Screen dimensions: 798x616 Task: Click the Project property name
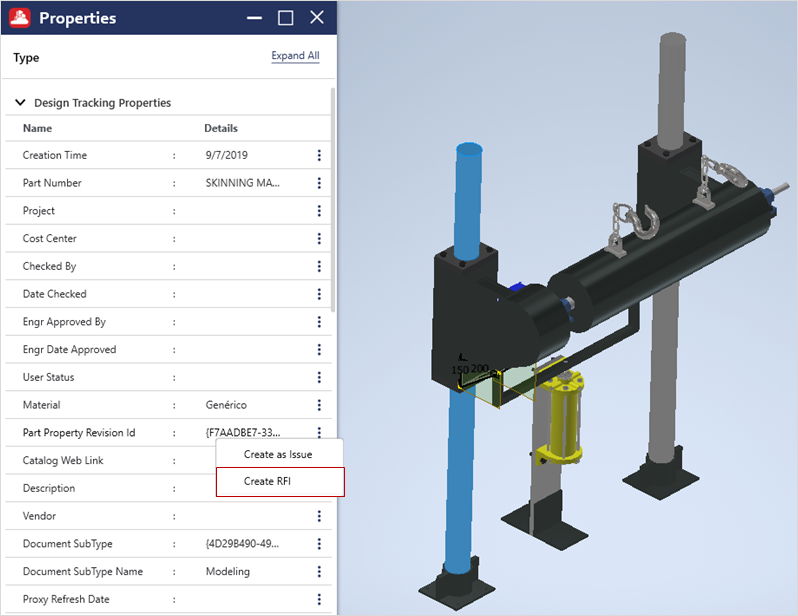[39, 211]
